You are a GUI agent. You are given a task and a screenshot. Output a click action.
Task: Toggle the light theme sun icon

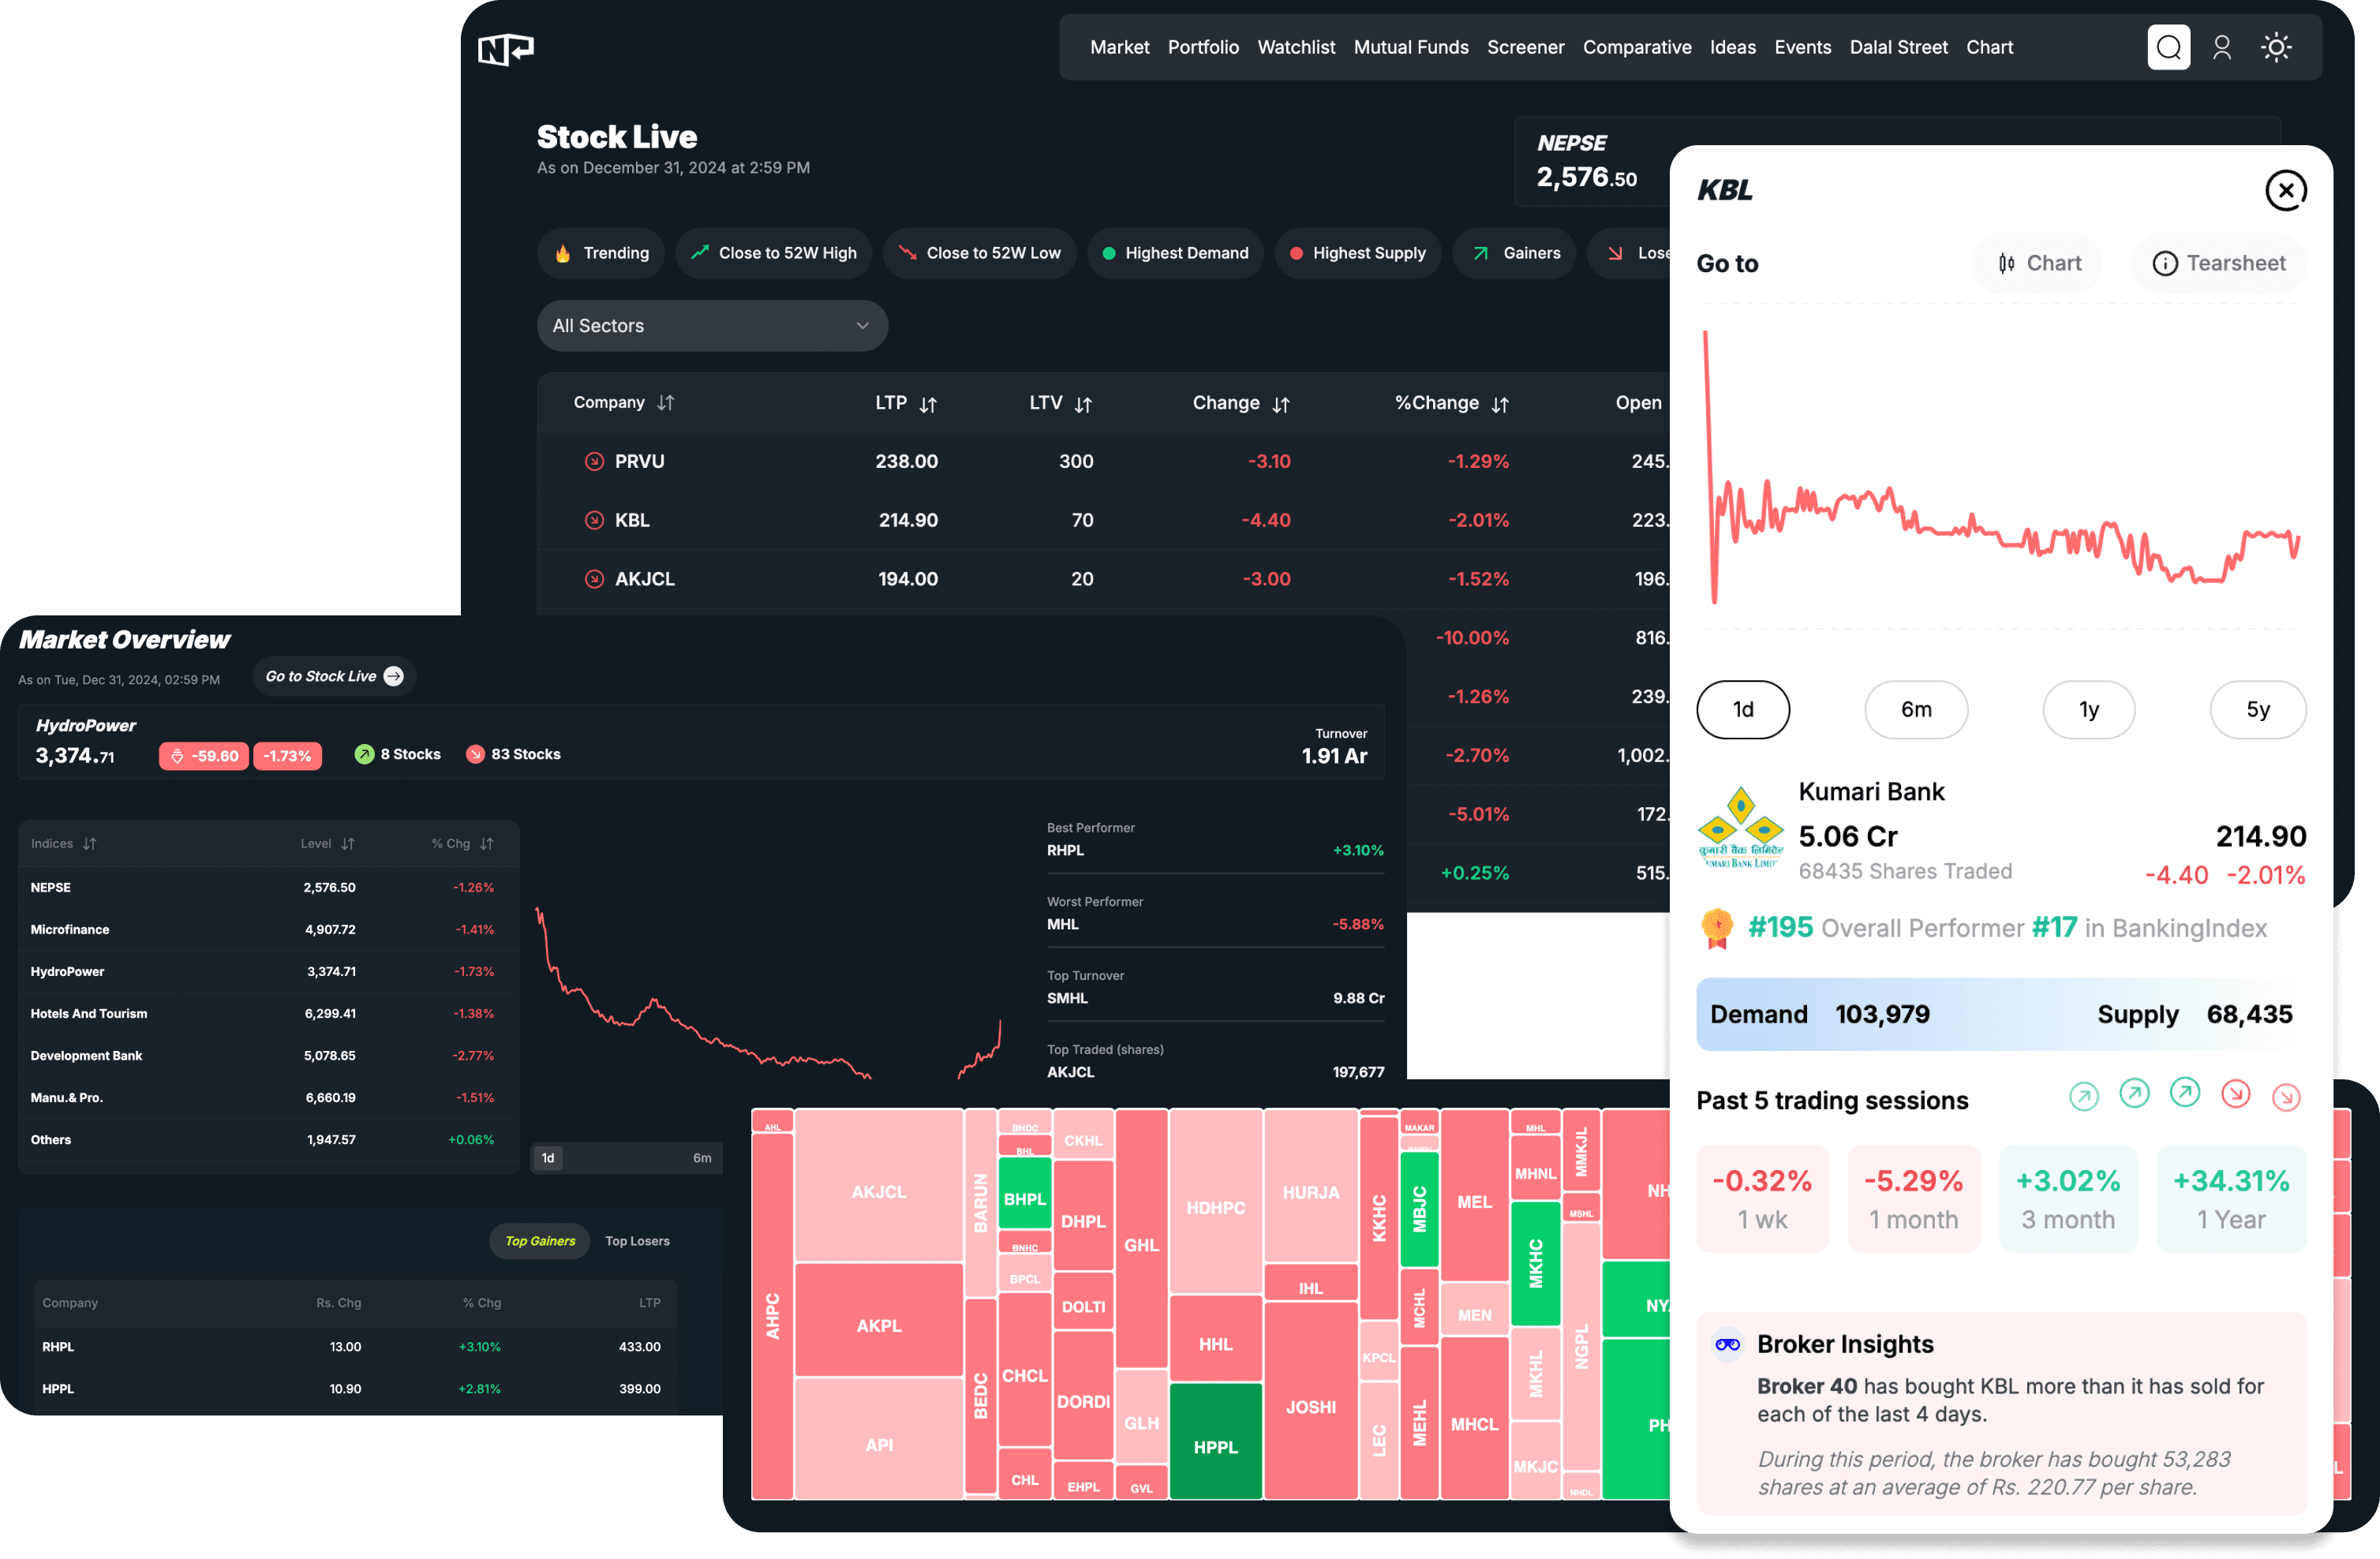(2276, 47)
